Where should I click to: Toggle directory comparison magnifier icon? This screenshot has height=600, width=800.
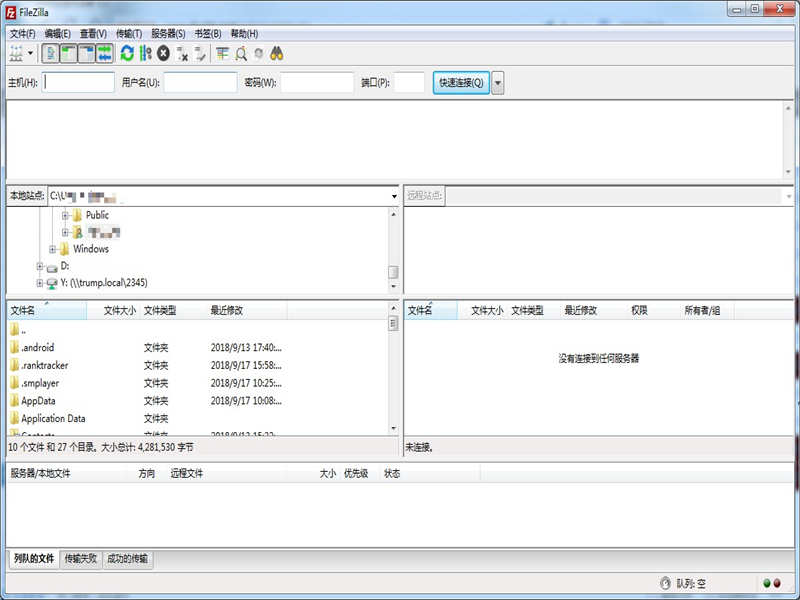click(x=241, y=53)
